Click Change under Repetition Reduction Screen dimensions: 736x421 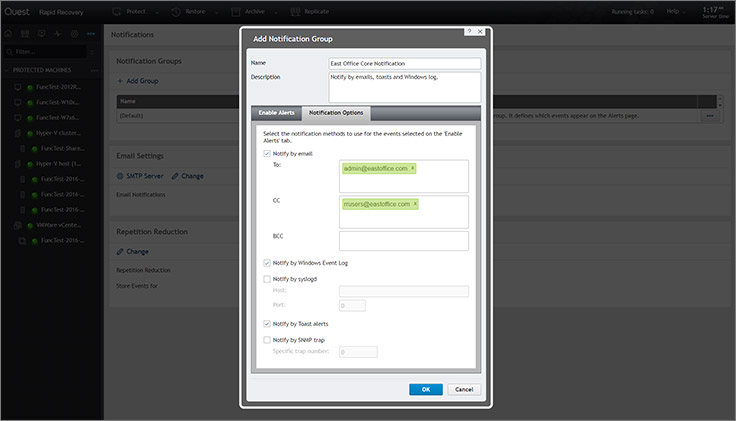[137, 252]
